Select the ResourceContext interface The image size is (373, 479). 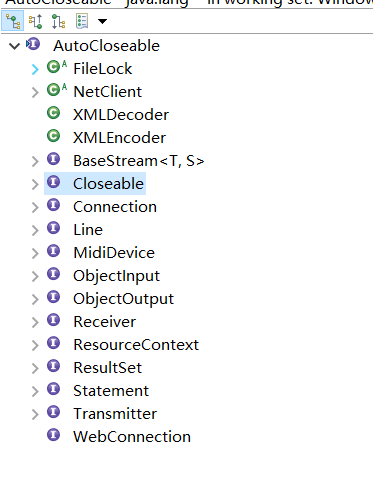click(x=136, y=345)
